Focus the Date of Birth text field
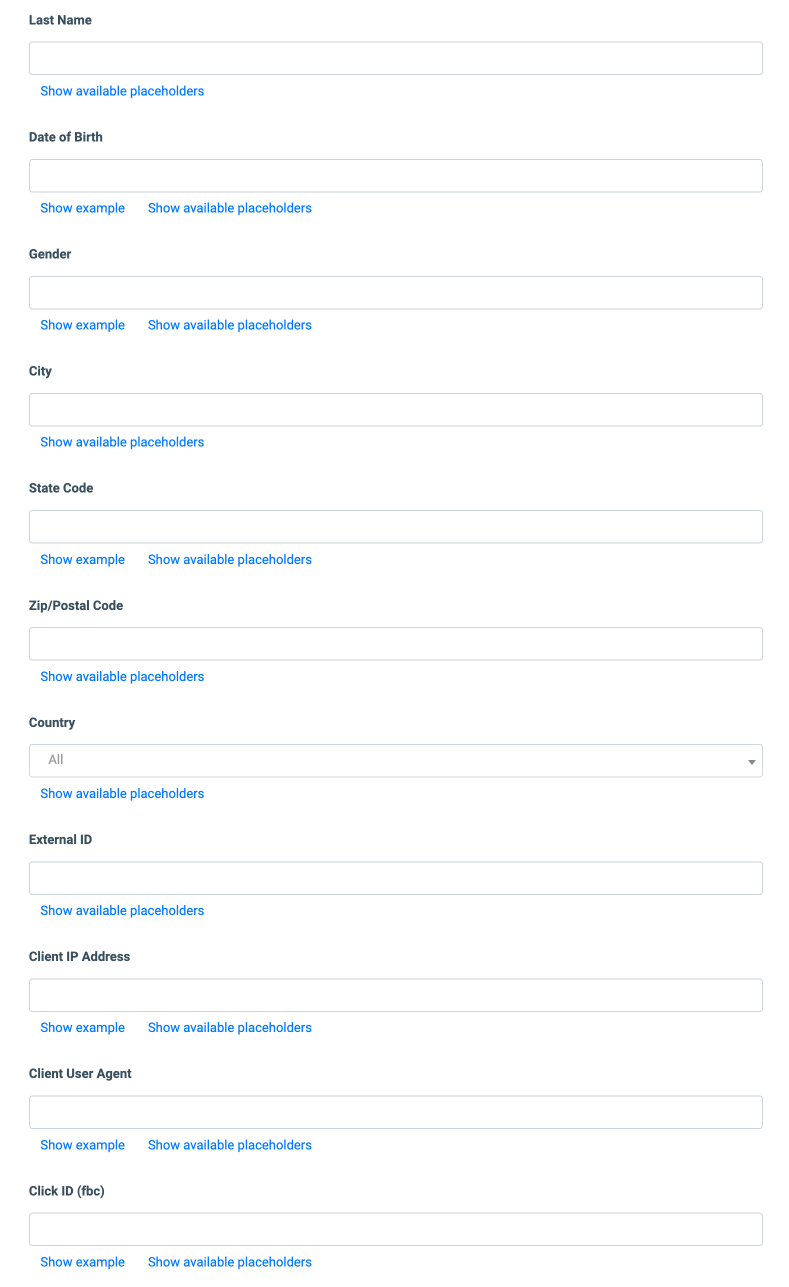Viewport: 789px width, 1287px height. point(396,175)
